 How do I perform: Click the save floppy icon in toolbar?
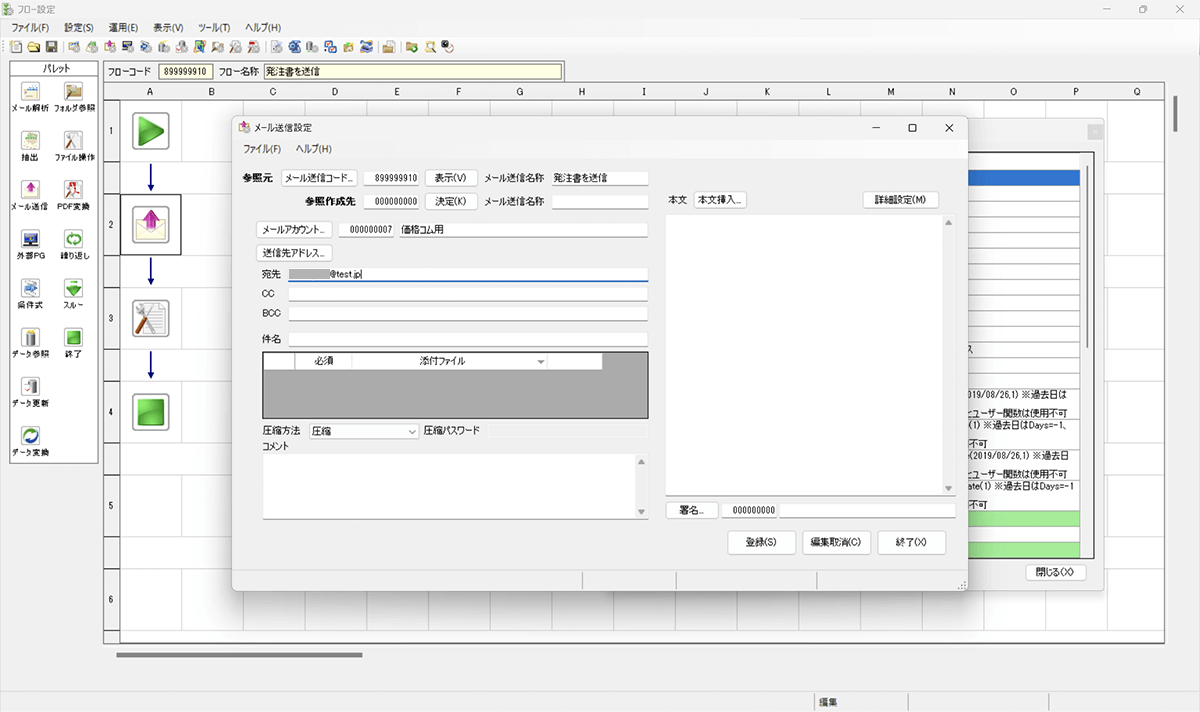pos(51,46)
